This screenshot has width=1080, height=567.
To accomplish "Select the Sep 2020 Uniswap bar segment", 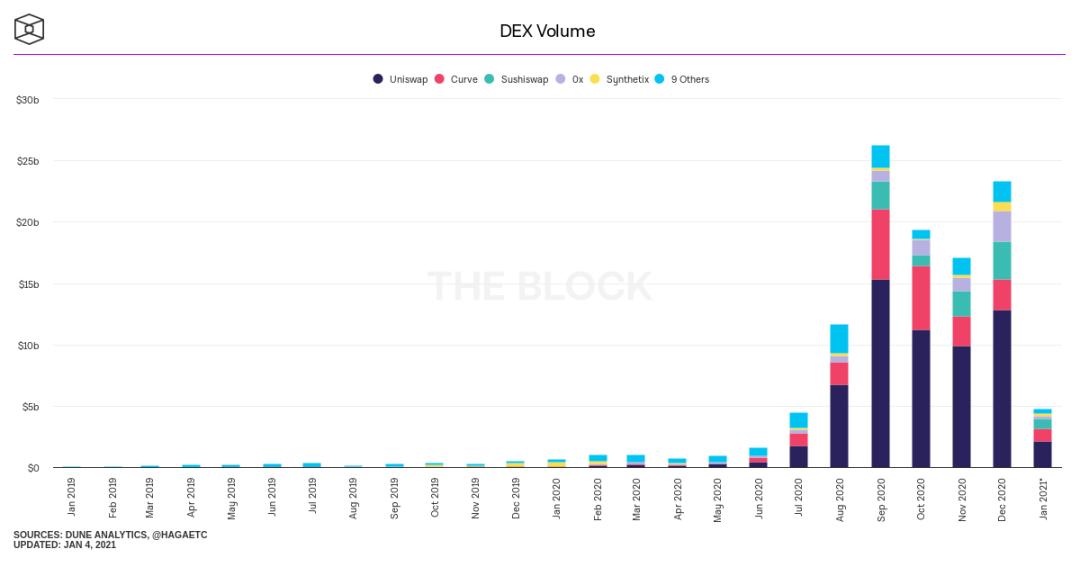I will 880,373.
